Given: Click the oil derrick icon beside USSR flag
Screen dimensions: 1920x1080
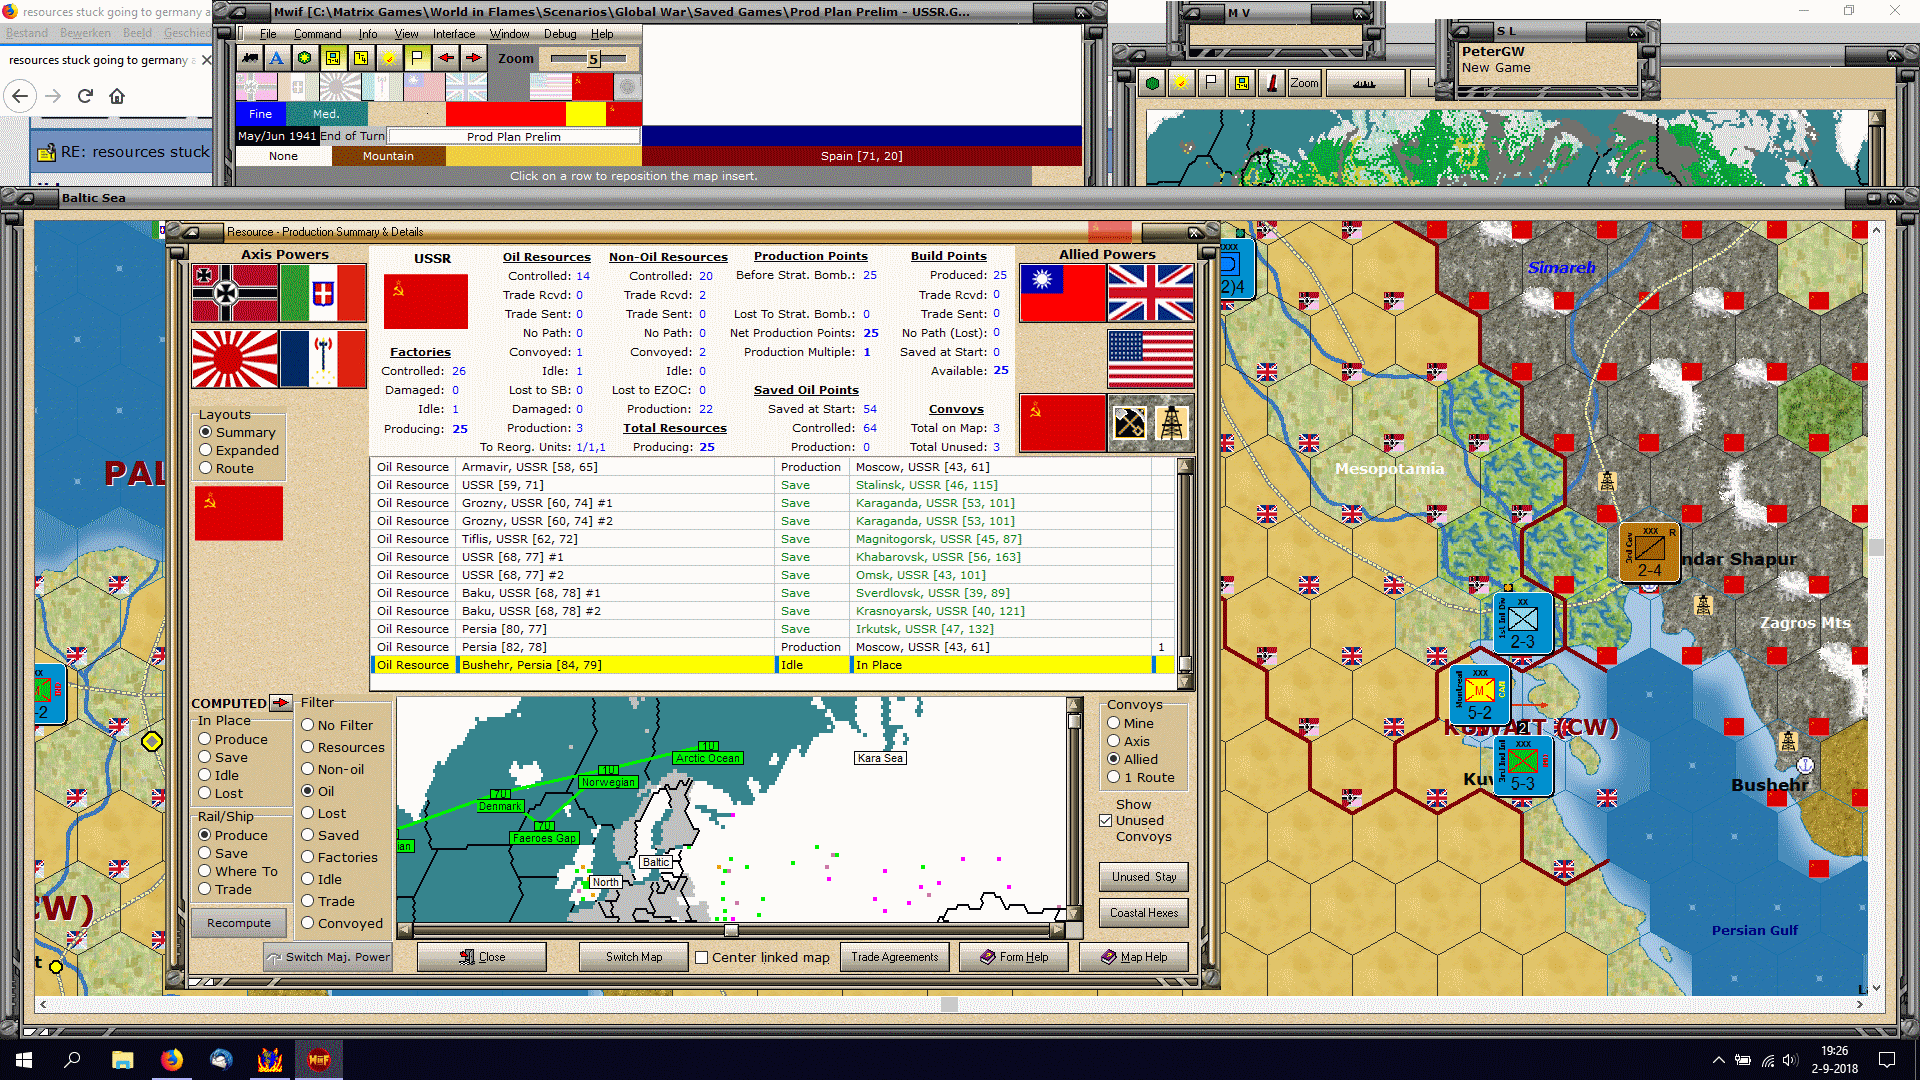Looking at the screenshot, I should tap(1172, 423).
